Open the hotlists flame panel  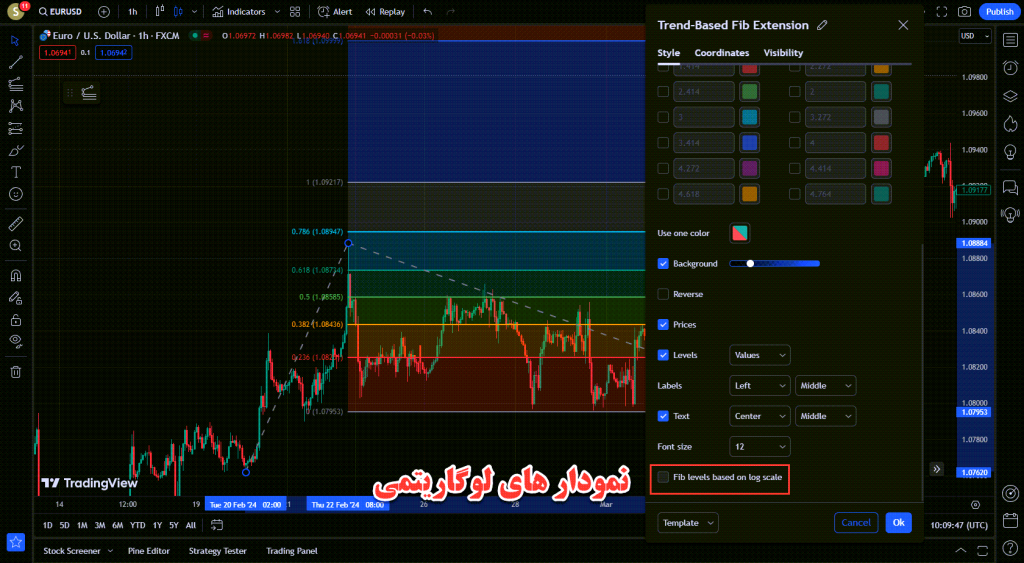click(x=1010, y=123)
